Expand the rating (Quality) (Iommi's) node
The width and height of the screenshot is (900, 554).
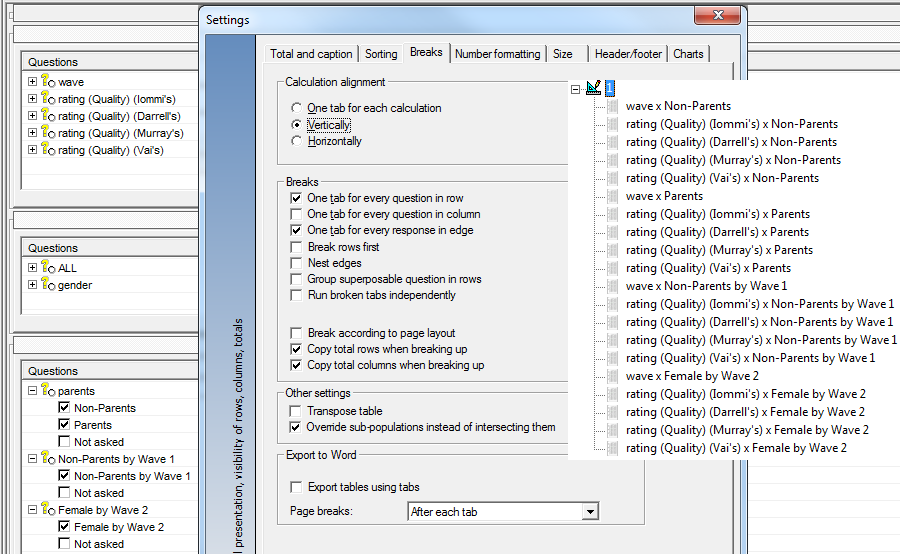tap(33, 99)
